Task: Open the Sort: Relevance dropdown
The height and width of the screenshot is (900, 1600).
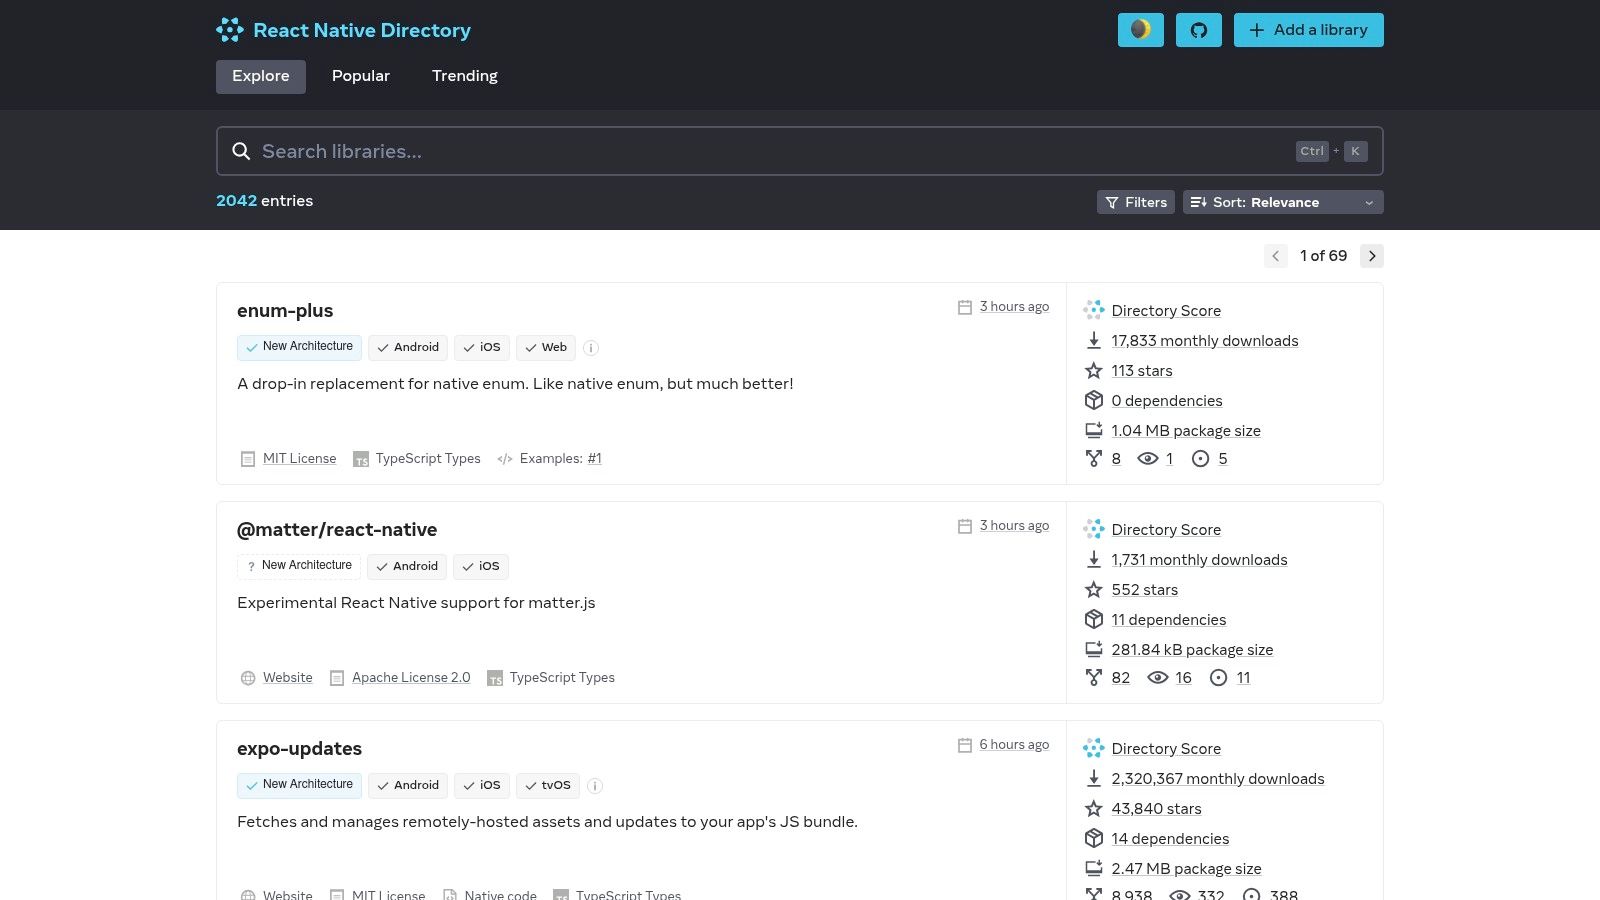Action: [x=1283, y=202]
